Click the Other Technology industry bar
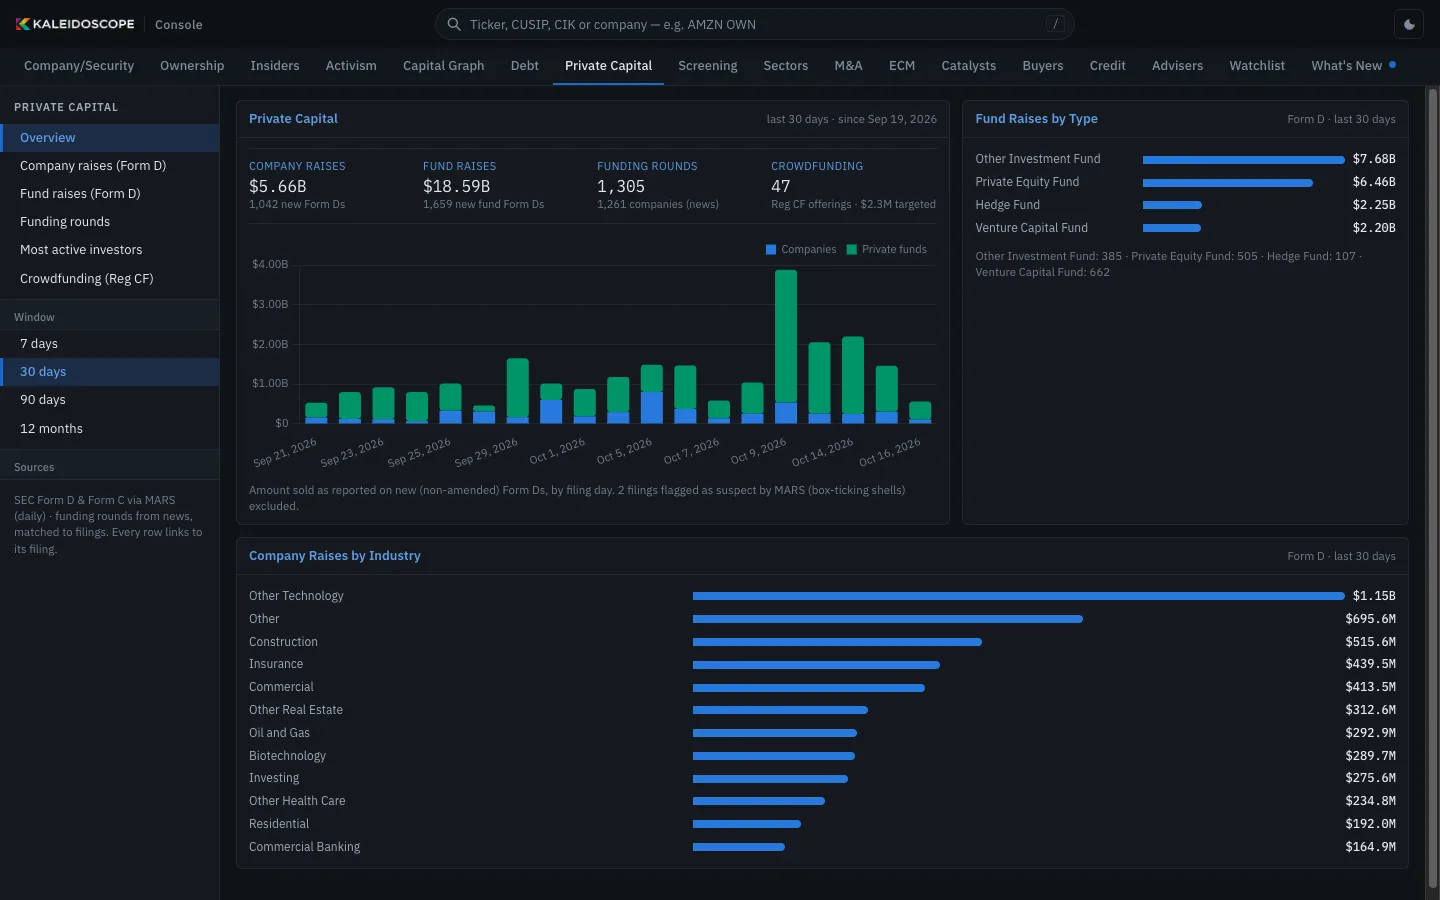Viewport: 1440px width, 900px height. (1018, 596)
